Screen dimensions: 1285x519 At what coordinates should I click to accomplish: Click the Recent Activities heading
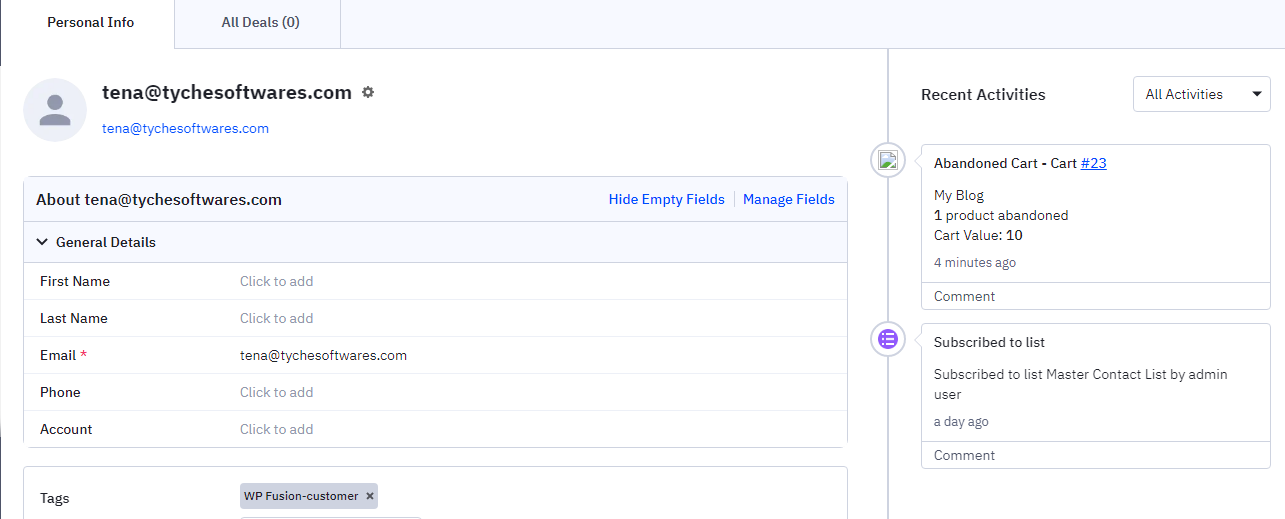983,95
